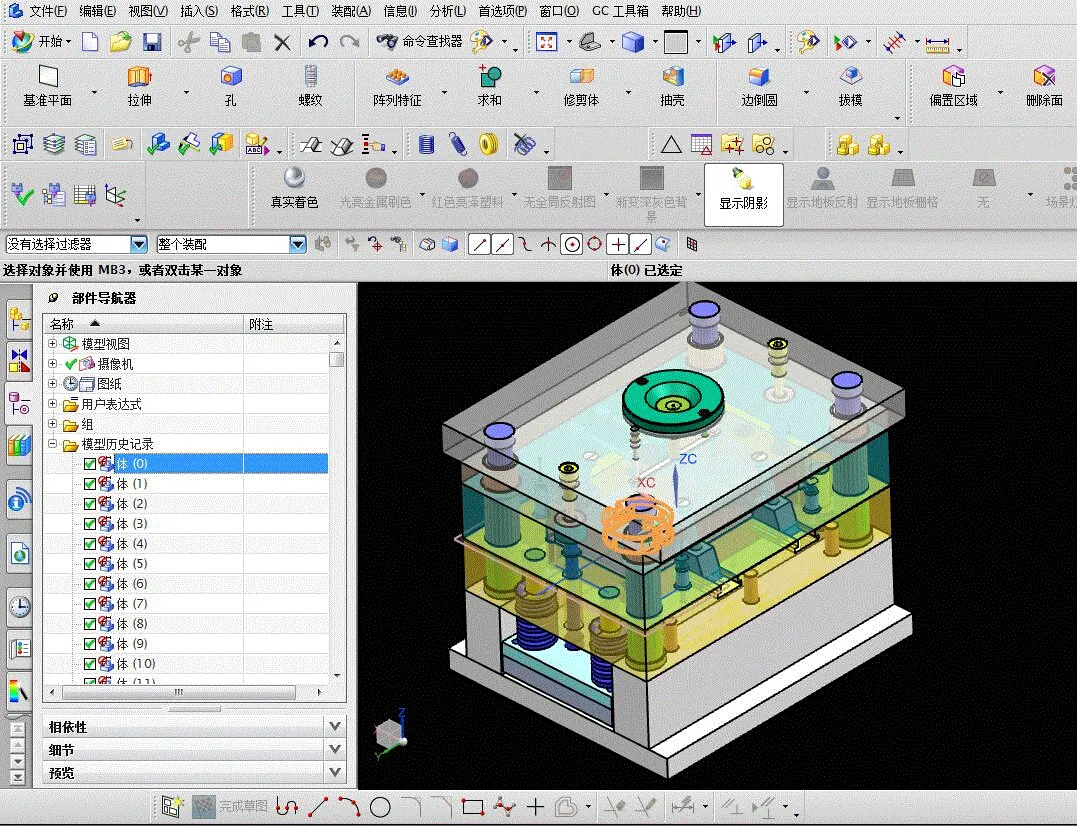This screenshot has width=1077, height=826.
Task: Click the yellow gear icon in toolbar
Action: coord(488,144)
